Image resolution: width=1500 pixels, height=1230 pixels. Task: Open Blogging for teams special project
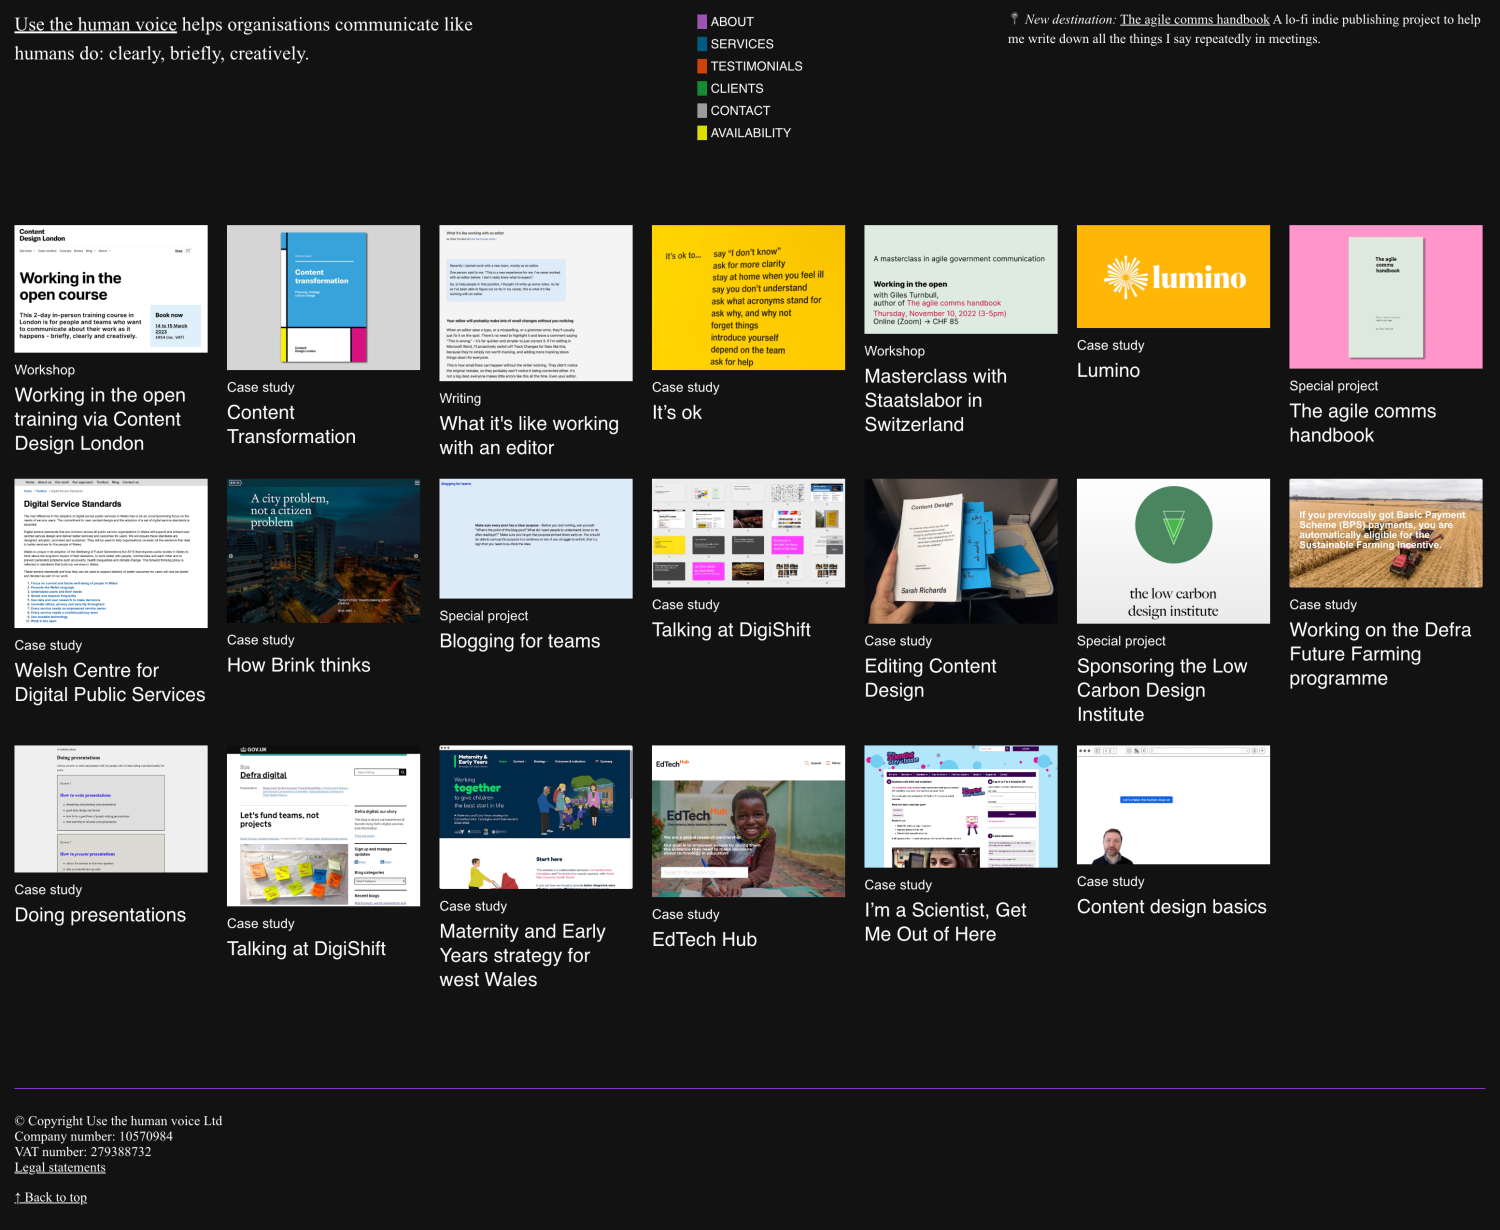519,641
